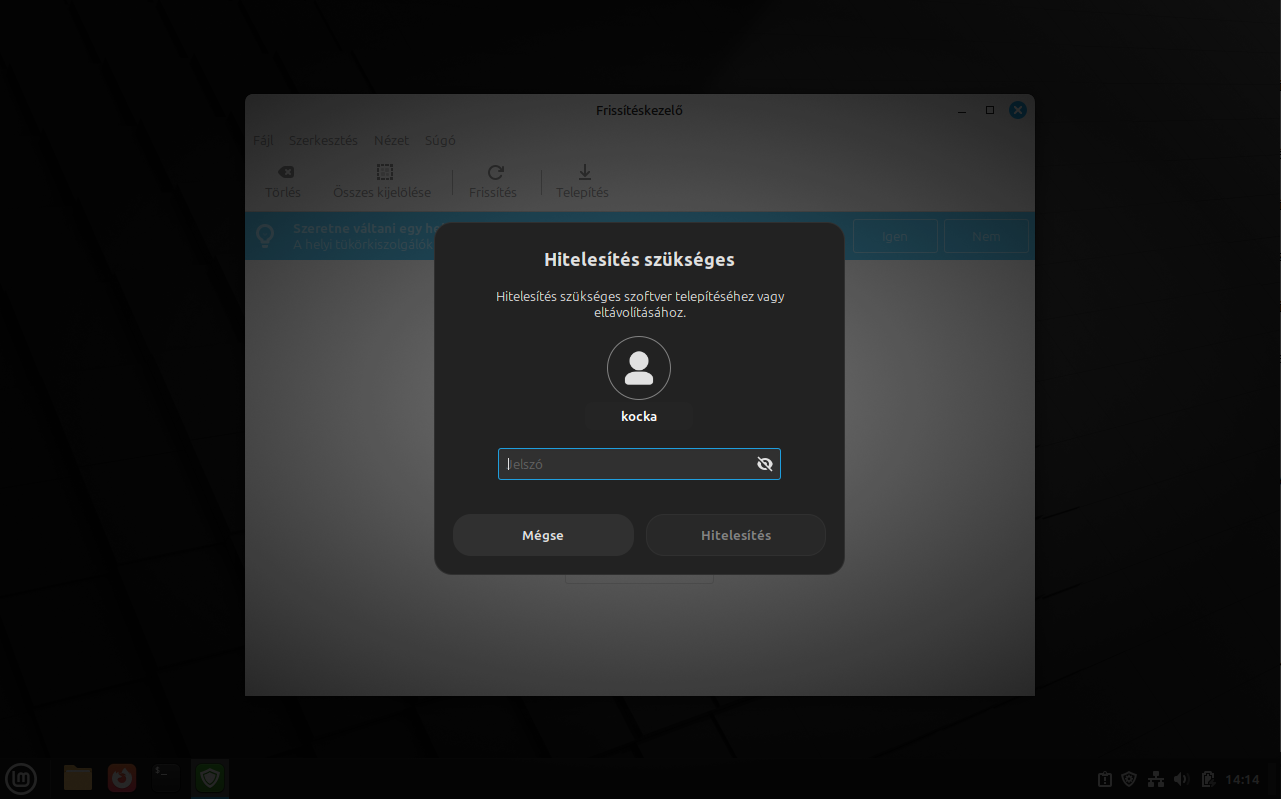Open the Súgó menu
Viewport: 1281px width, 799px height.
440,140
